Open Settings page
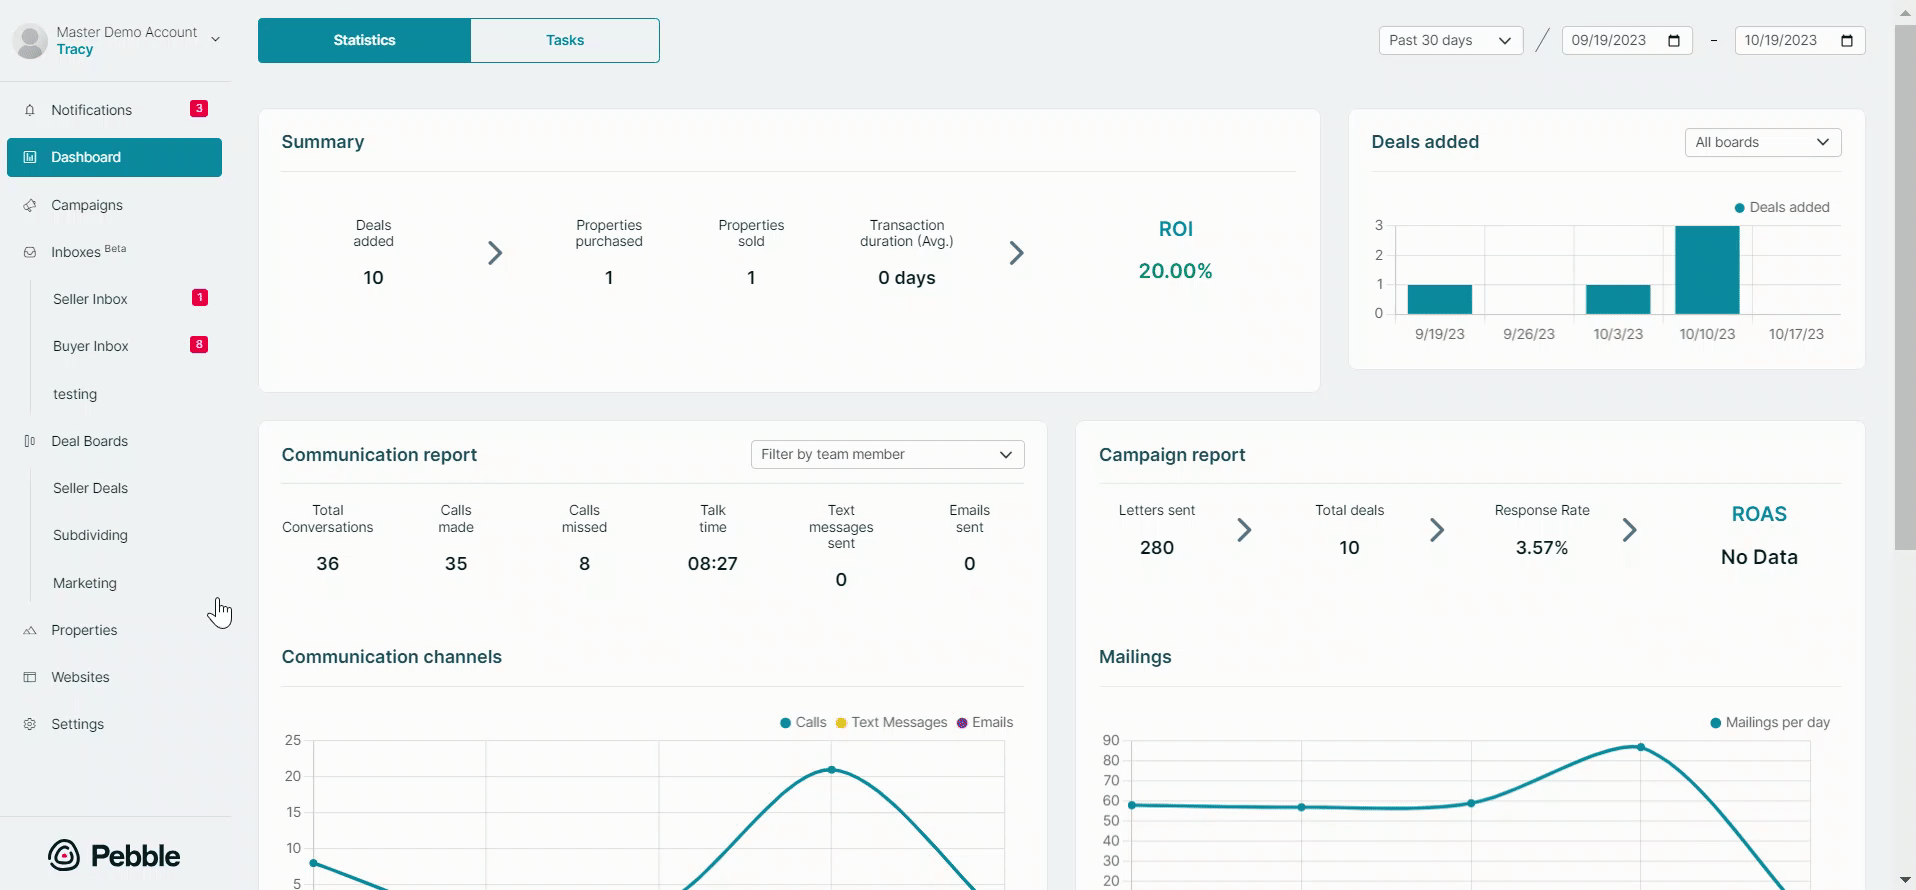 tap(77, 724)
